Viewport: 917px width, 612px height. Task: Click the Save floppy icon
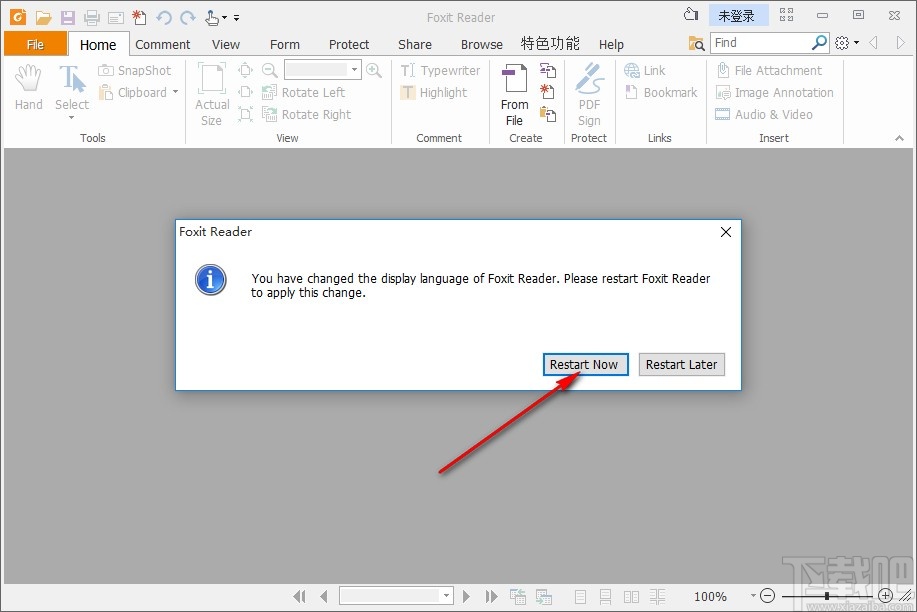pos(68,18)
